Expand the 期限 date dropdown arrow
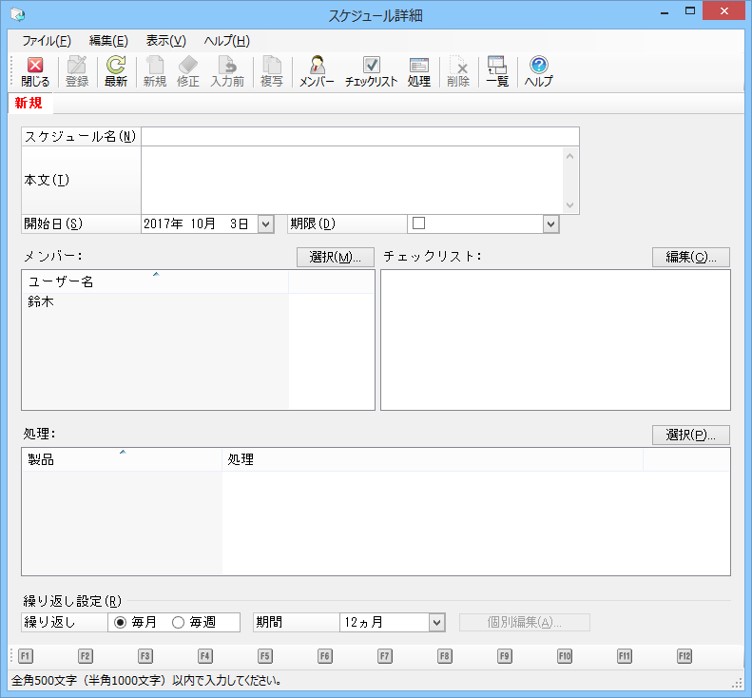This screenshot has height=698, width=752. 550,224
